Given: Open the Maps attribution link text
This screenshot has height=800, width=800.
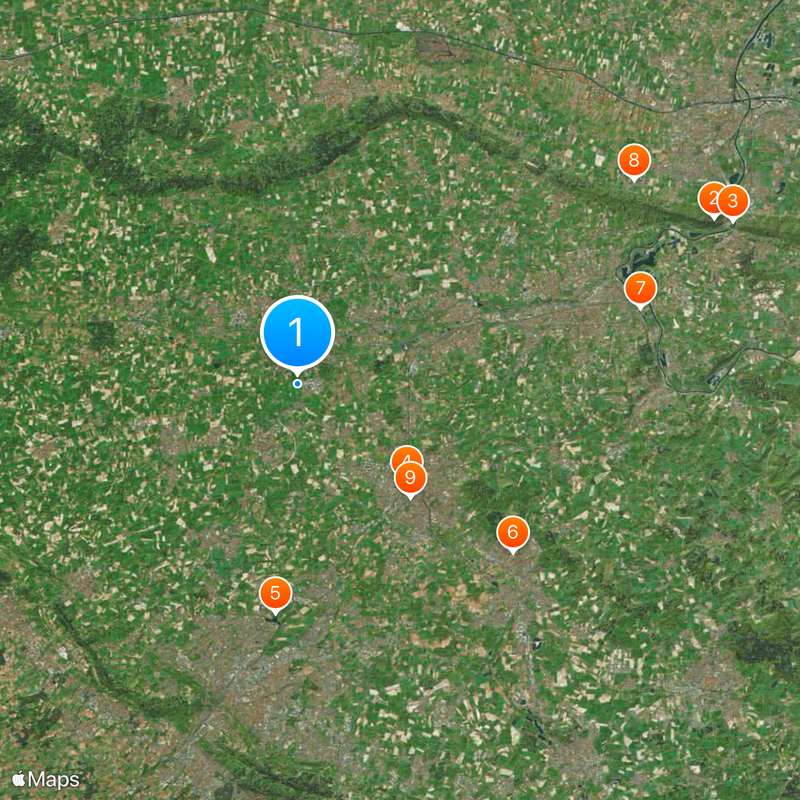Looking at the screenshot, I should coord(54,779).
